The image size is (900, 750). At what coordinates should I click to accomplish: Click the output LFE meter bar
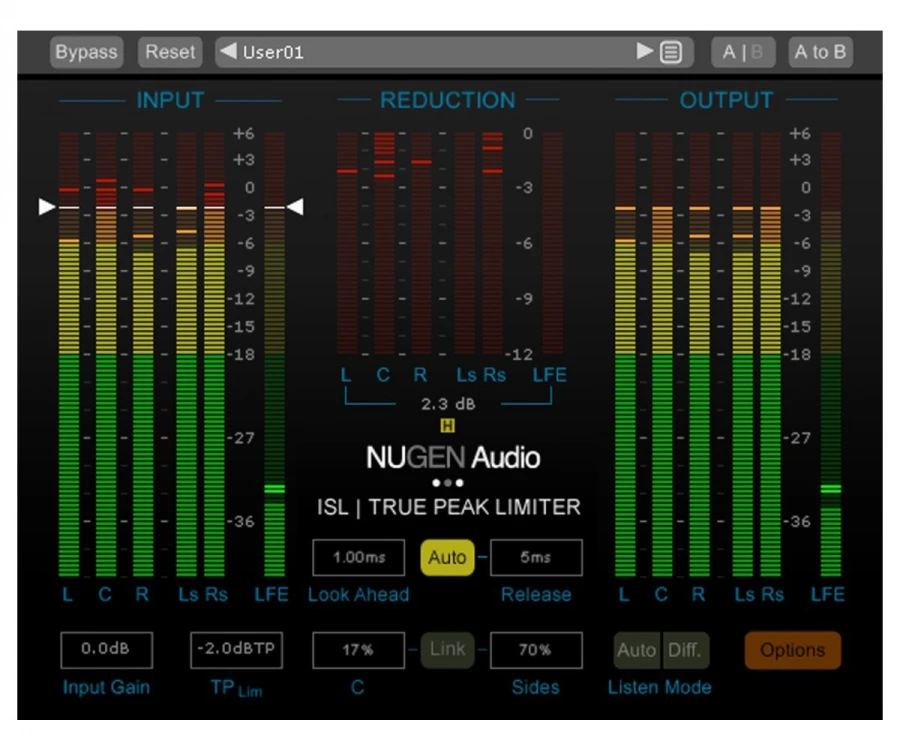click(x=831, y=354)
